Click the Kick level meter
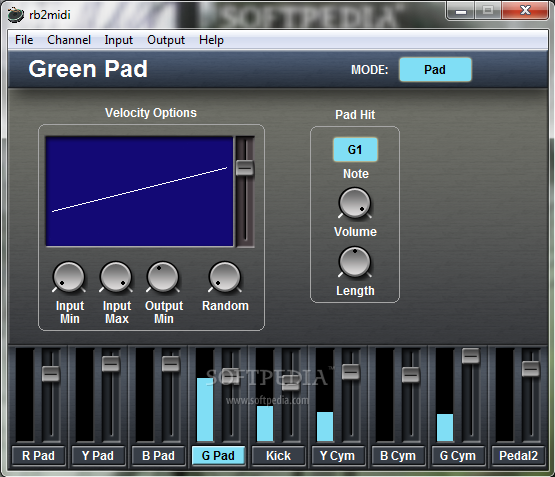 click(265, 395)
